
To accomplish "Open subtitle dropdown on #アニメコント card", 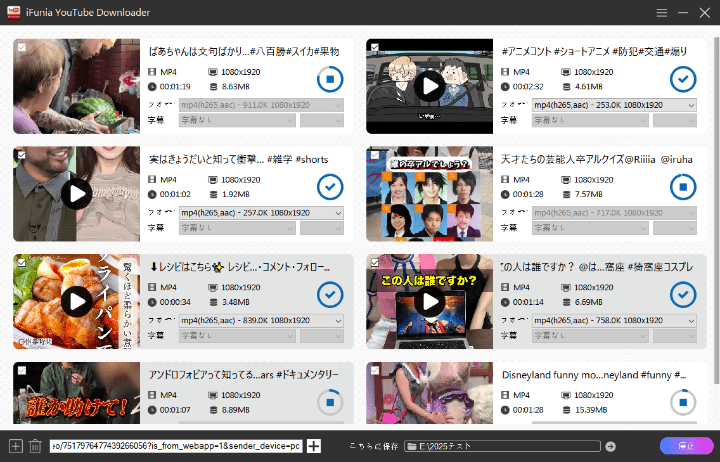I will pos(590,120).
